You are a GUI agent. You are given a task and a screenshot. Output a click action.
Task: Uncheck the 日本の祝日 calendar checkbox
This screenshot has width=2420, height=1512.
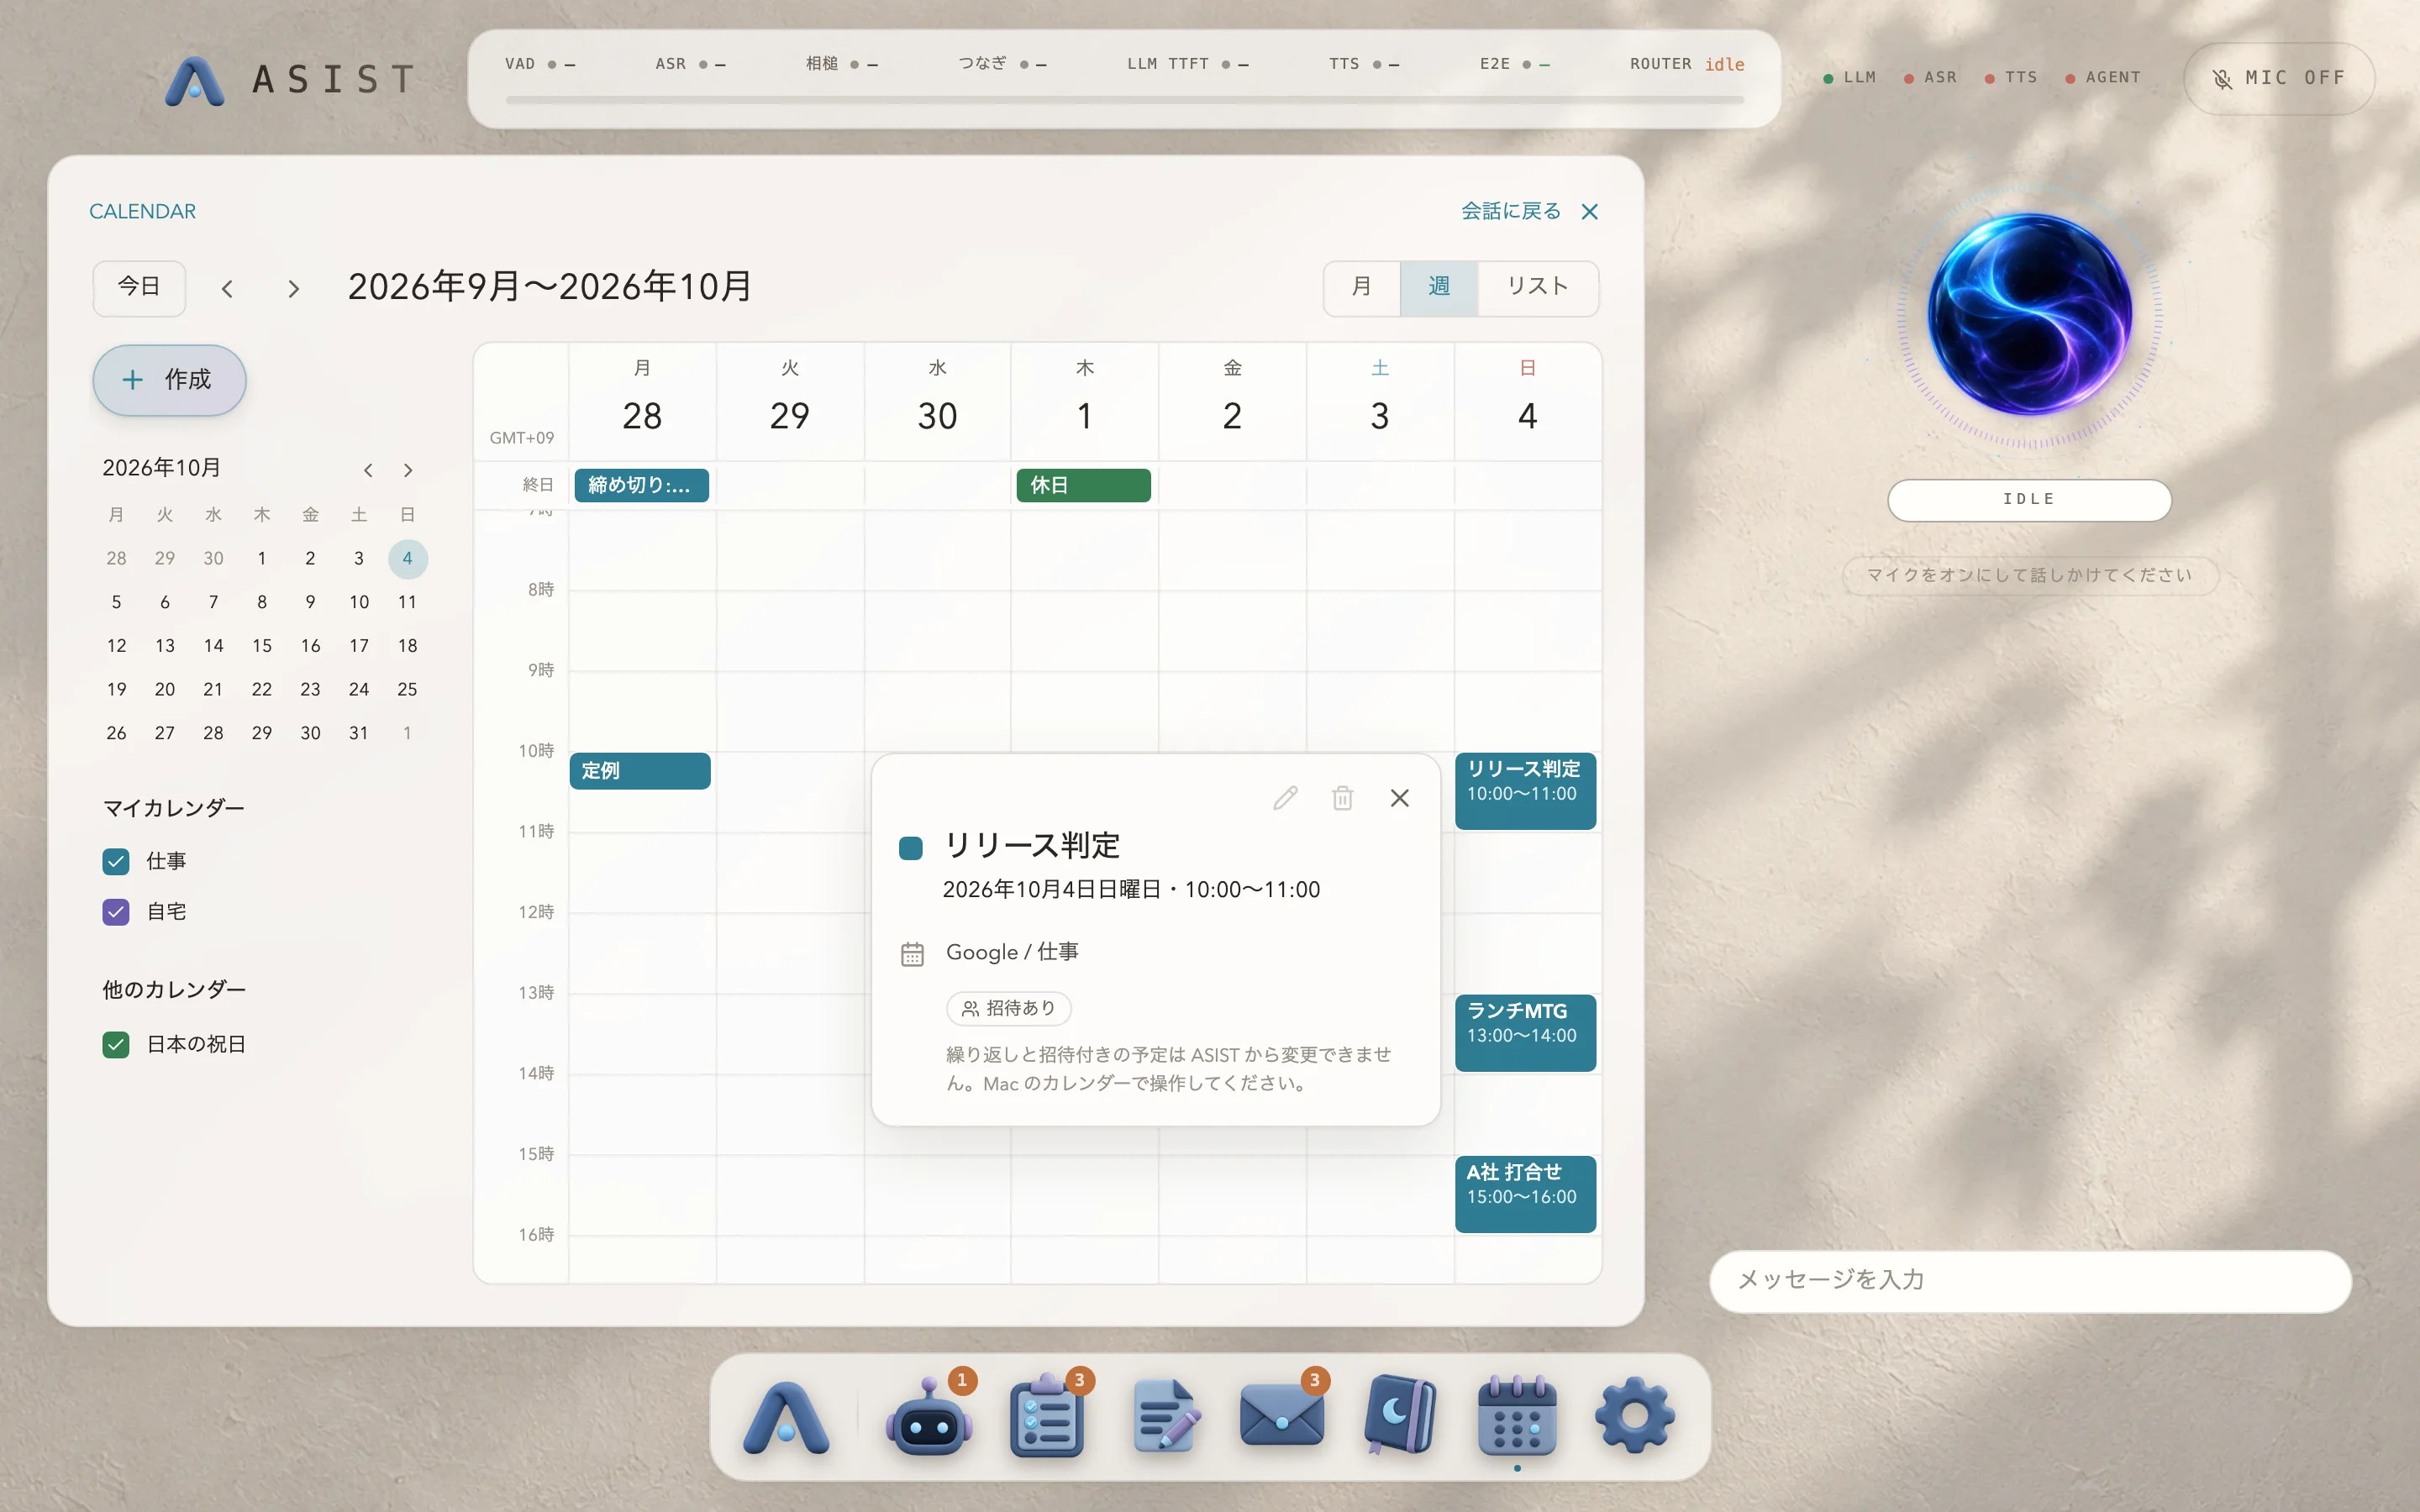[116, 1045]
